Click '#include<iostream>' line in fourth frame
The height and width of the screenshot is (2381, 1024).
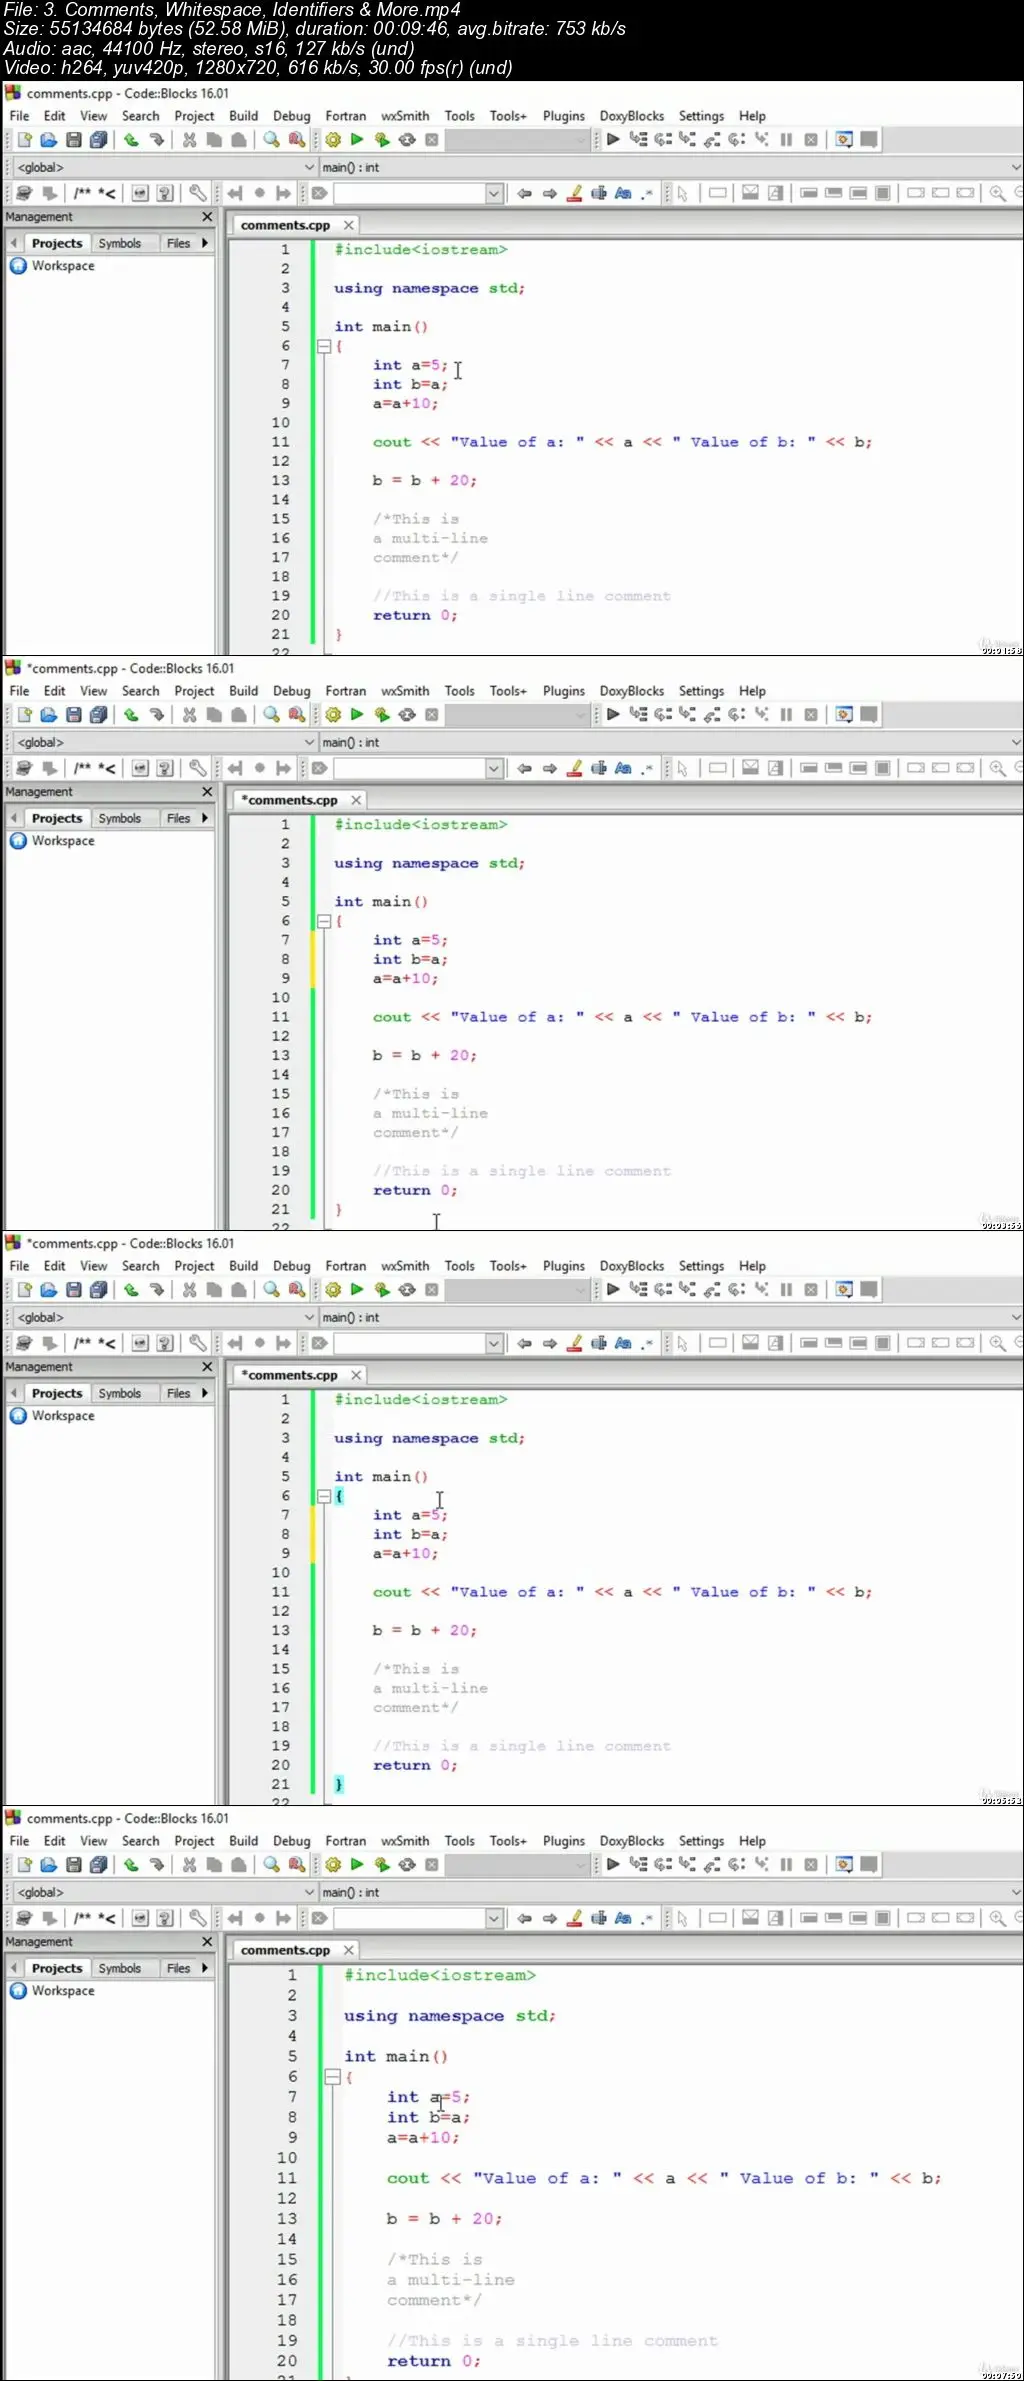440,1976
